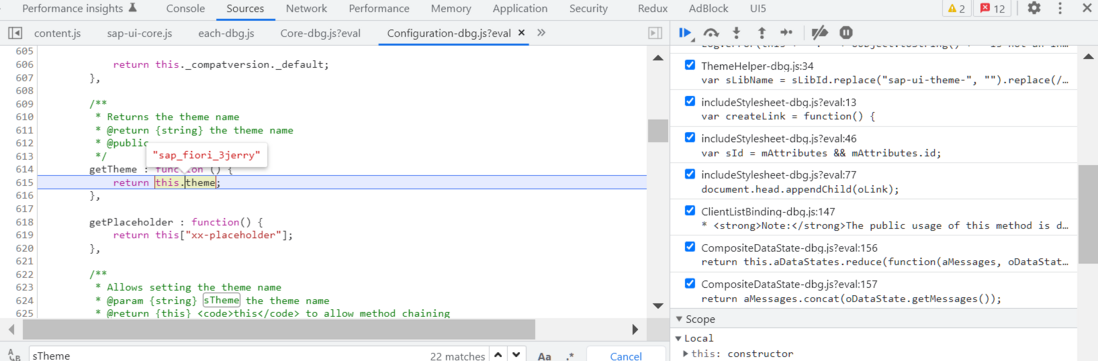
Task: Set breakpoint on line number 619
Action: pos(24,235)
